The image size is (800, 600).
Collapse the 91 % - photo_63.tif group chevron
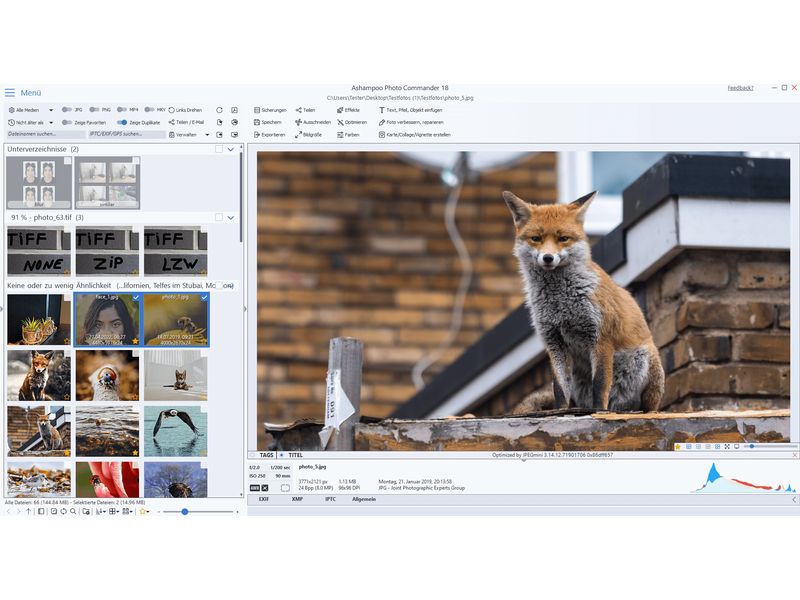[x=231, y=218]
